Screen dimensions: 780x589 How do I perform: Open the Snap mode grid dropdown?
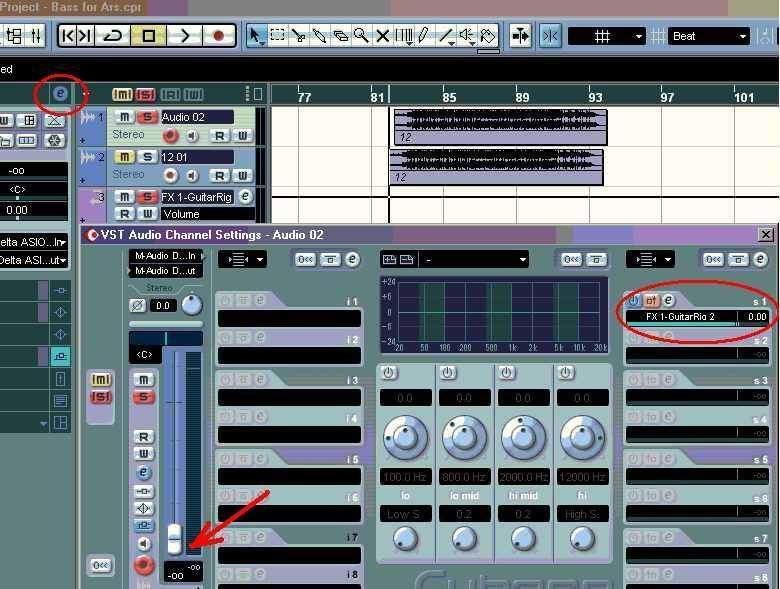tap(606, 36)
